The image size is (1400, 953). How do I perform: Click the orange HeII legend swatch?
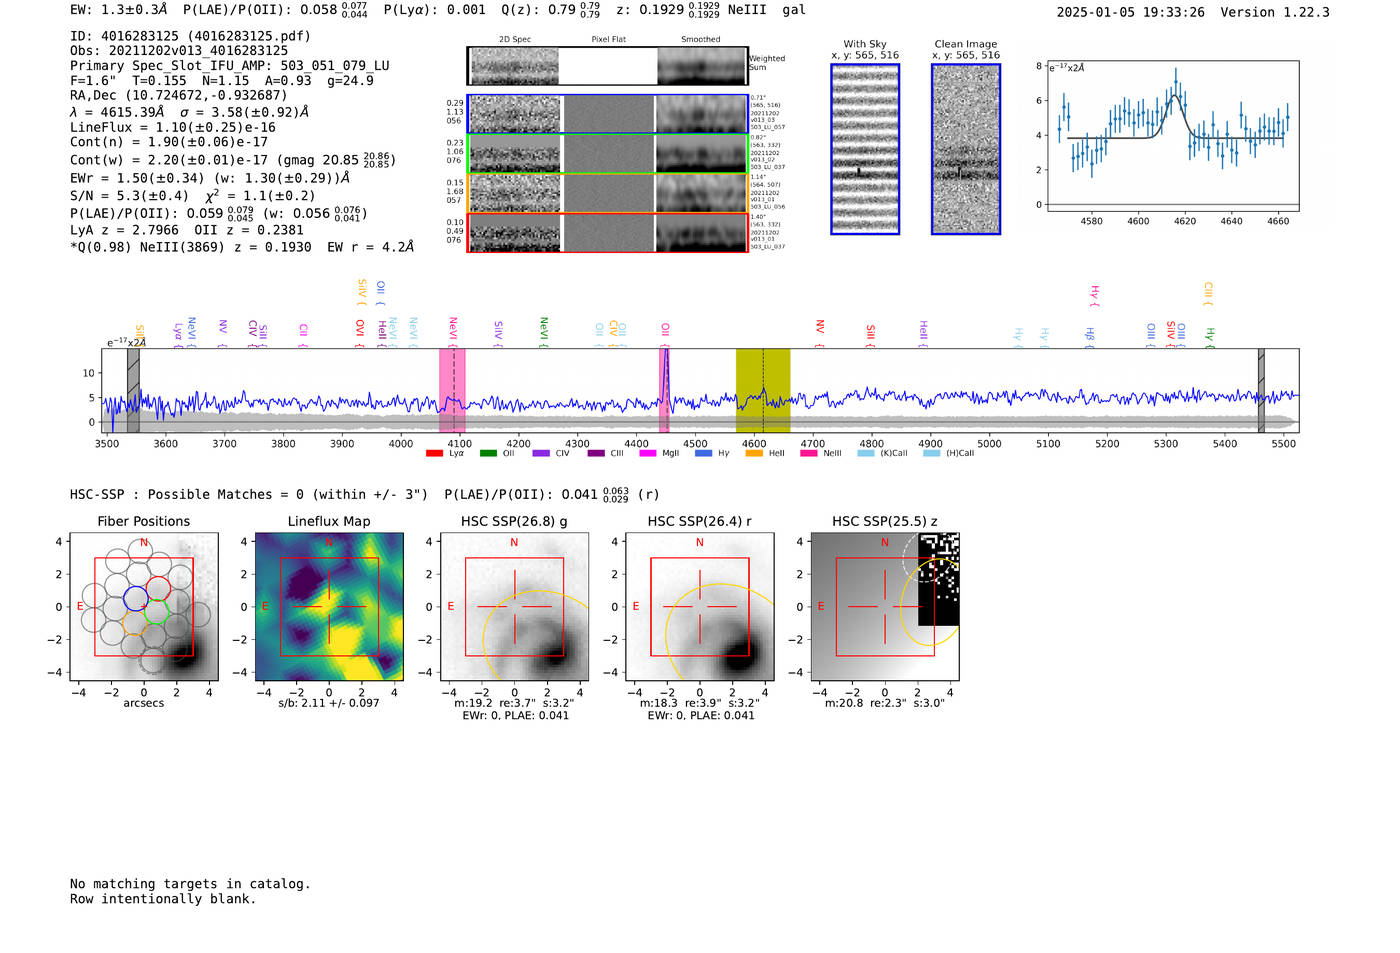[754, 453]
